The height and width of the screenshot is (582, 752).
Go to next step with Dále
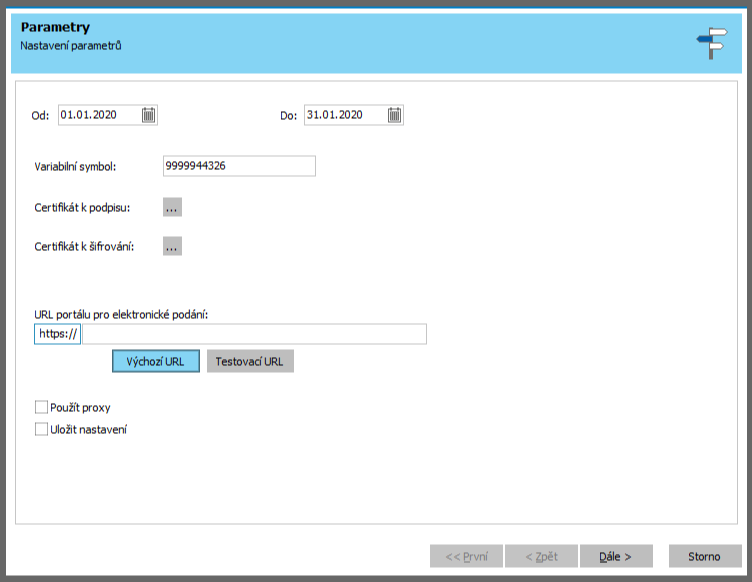click(615, 556)
